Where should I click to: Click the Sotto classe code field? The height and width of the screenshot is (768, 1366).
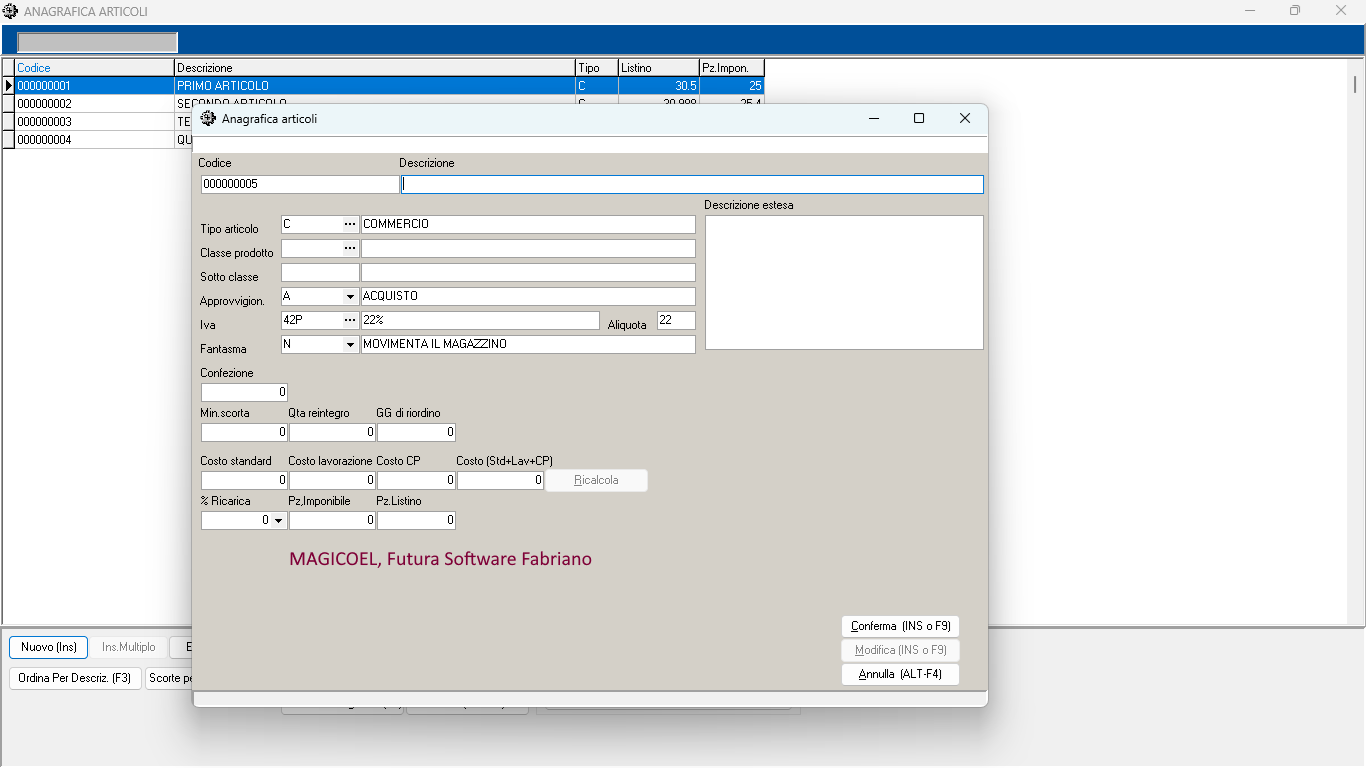coord(320,272)
